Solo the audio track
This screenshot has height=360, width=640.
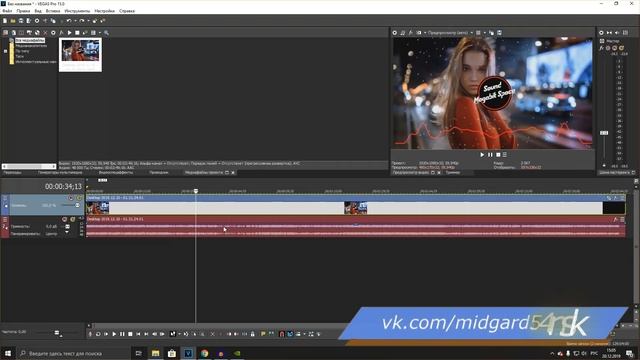coord(73,220)
